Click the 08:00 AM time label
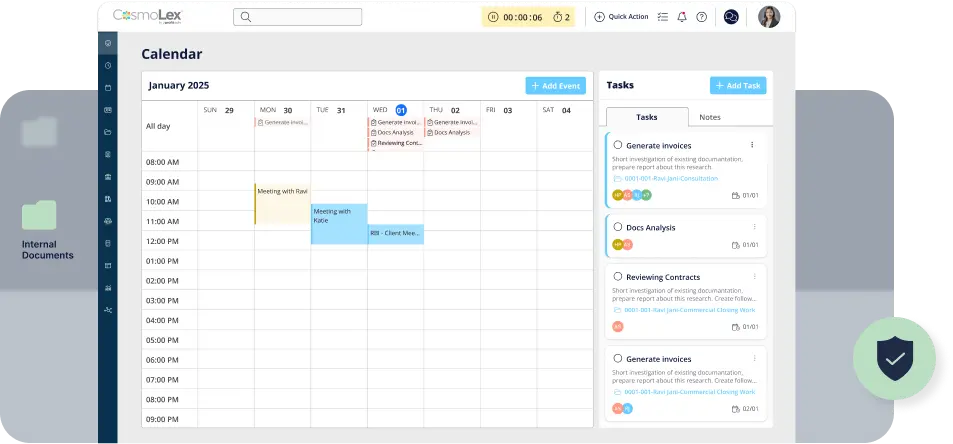Viewport: 953px width, 444px height. (x=162, y=162)
